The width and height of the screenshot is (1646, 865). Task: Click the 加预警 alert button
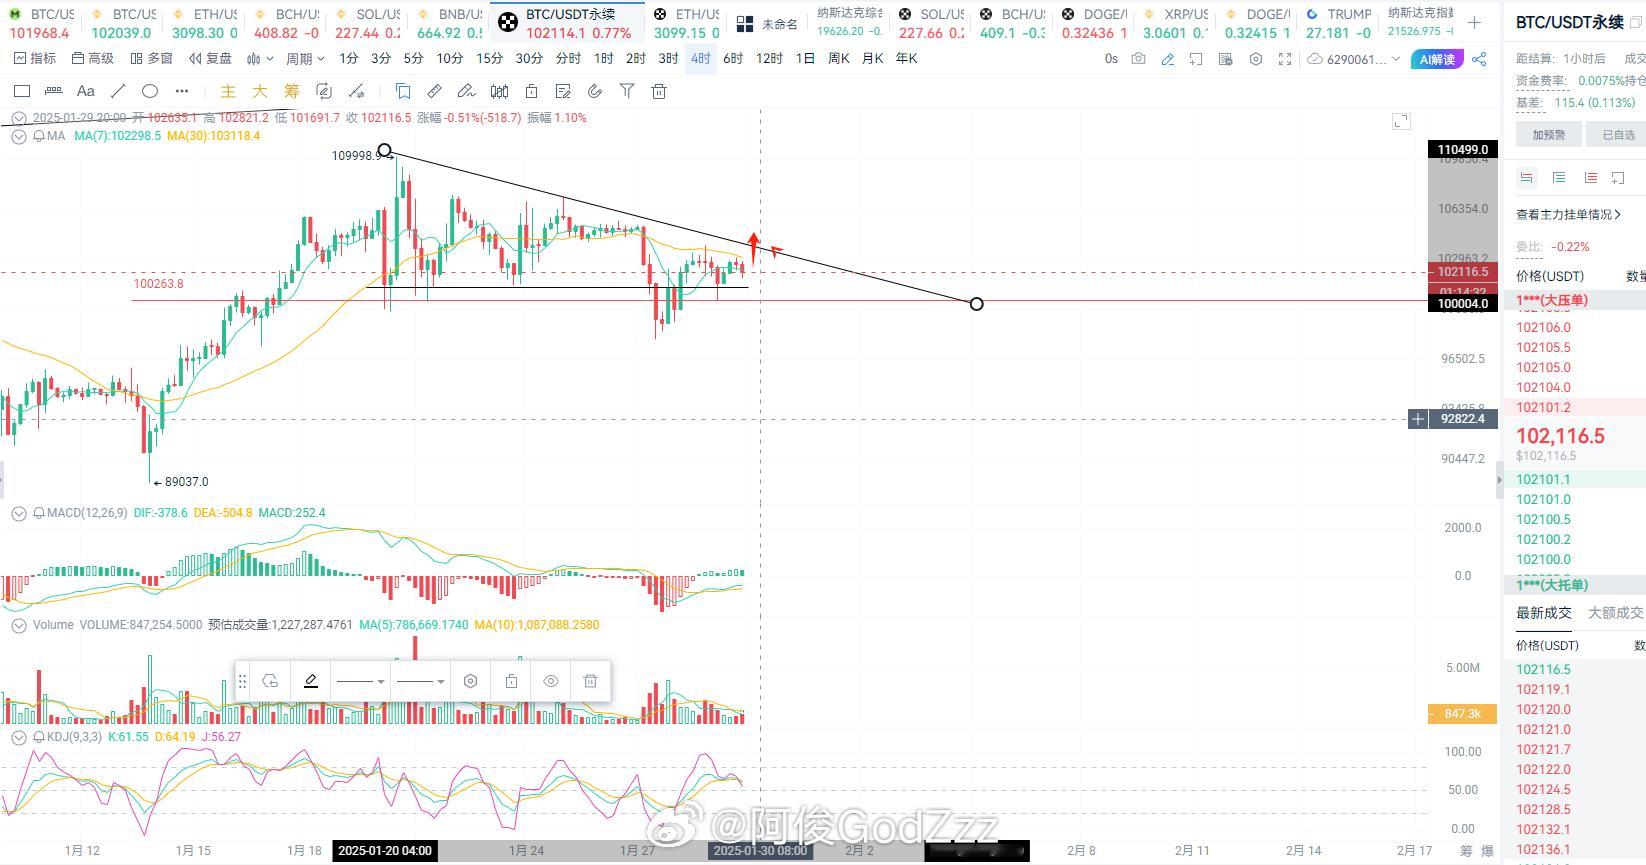pyautogui.click(x=1548, y=134)
